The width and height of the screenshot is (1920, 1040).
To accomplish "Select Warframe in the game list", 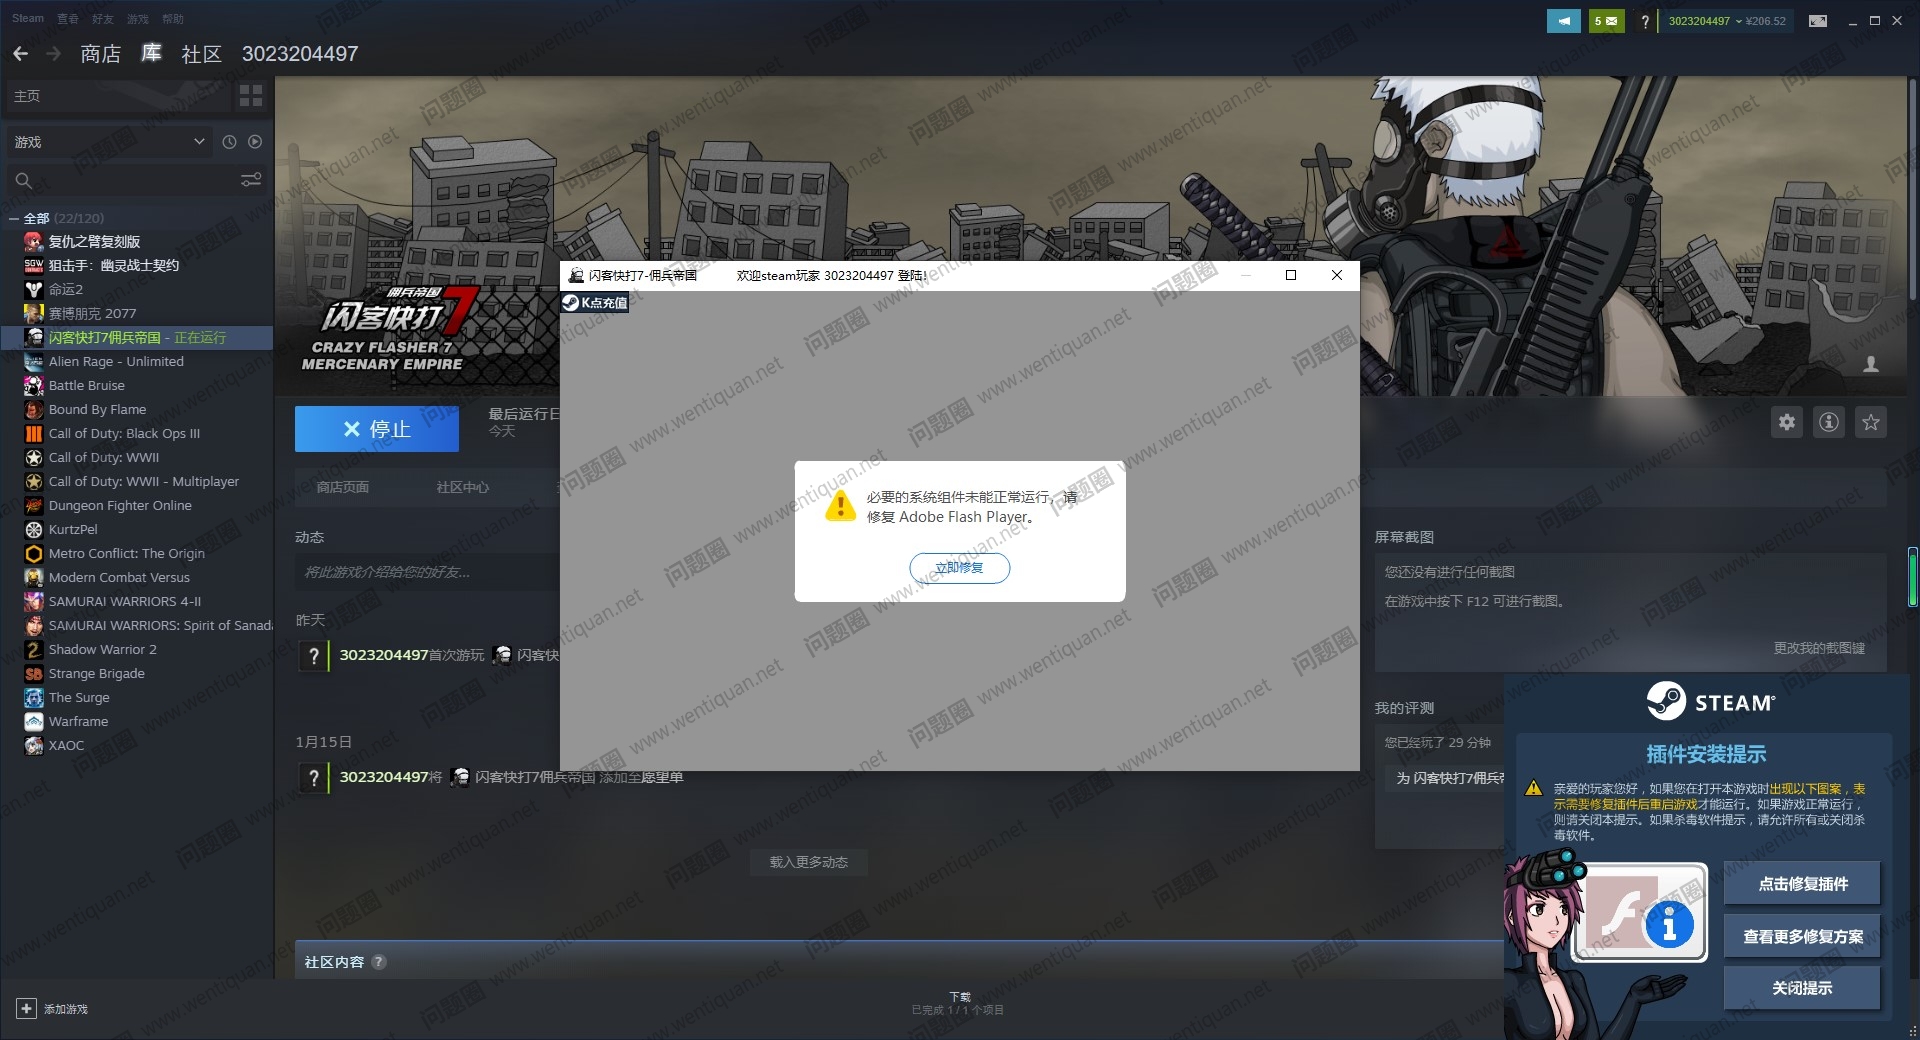I will pyautogui.click(x=78, y=722).
